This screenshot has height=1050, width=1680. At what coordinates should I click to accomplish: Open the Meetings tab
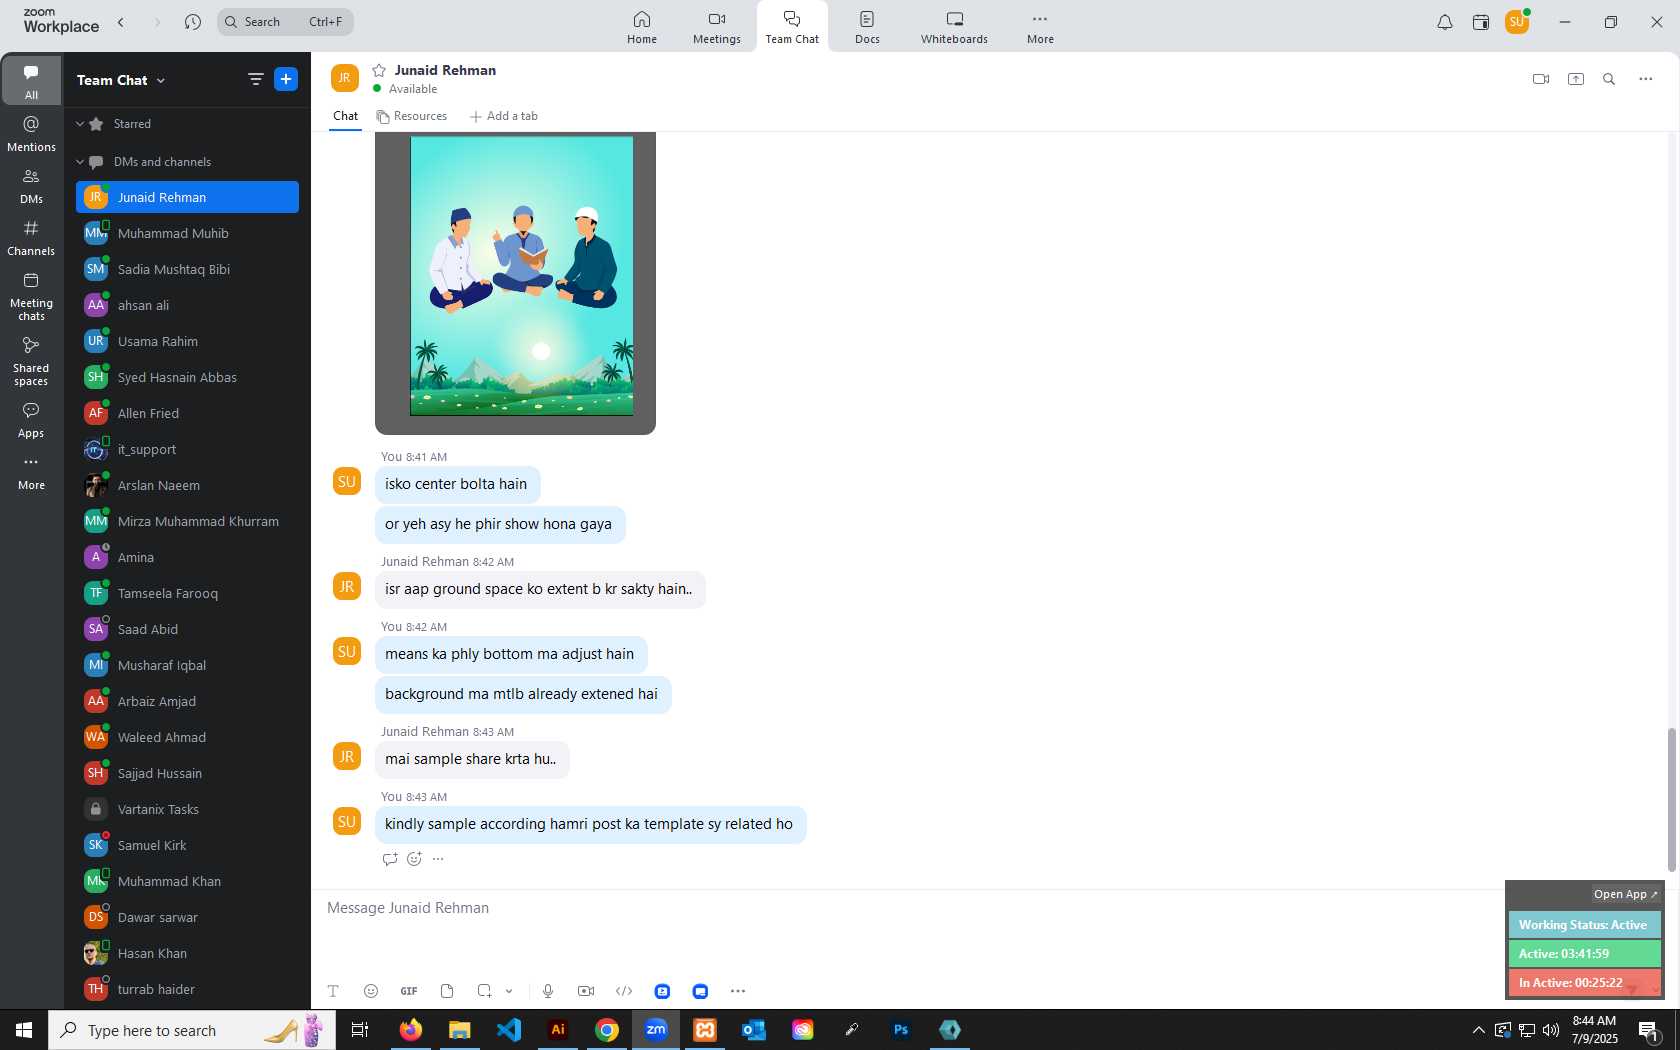717,27
